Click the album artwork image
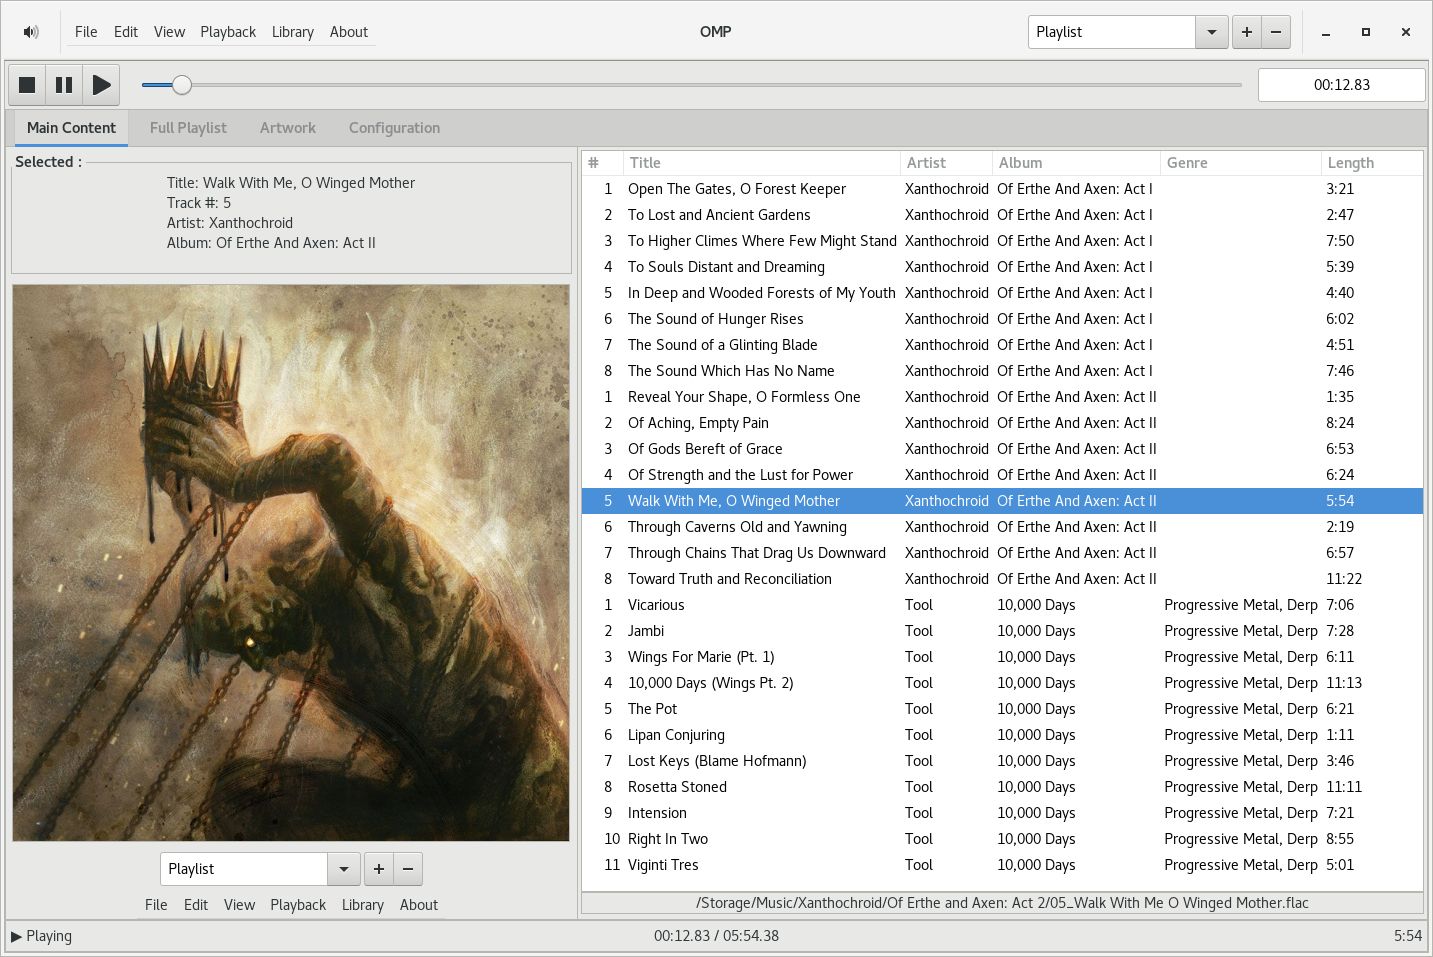1433x957 pixels. 291,563
